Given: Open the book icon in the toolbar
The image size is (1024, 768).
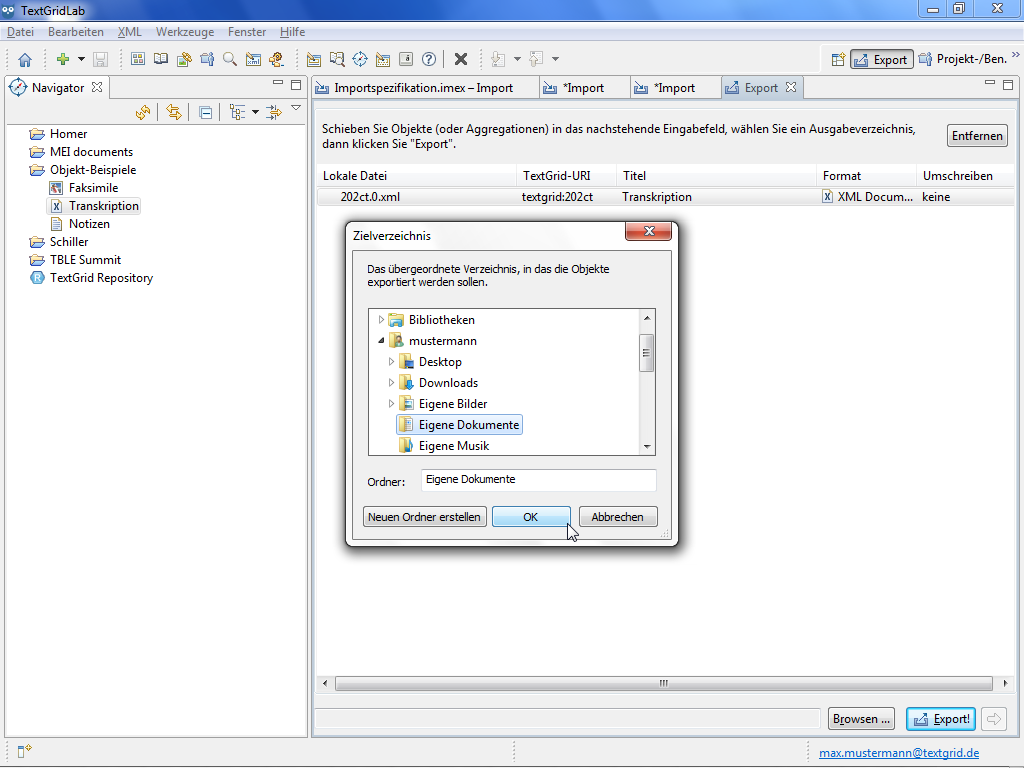Looking at the screenshot, I should pos(161,60).
